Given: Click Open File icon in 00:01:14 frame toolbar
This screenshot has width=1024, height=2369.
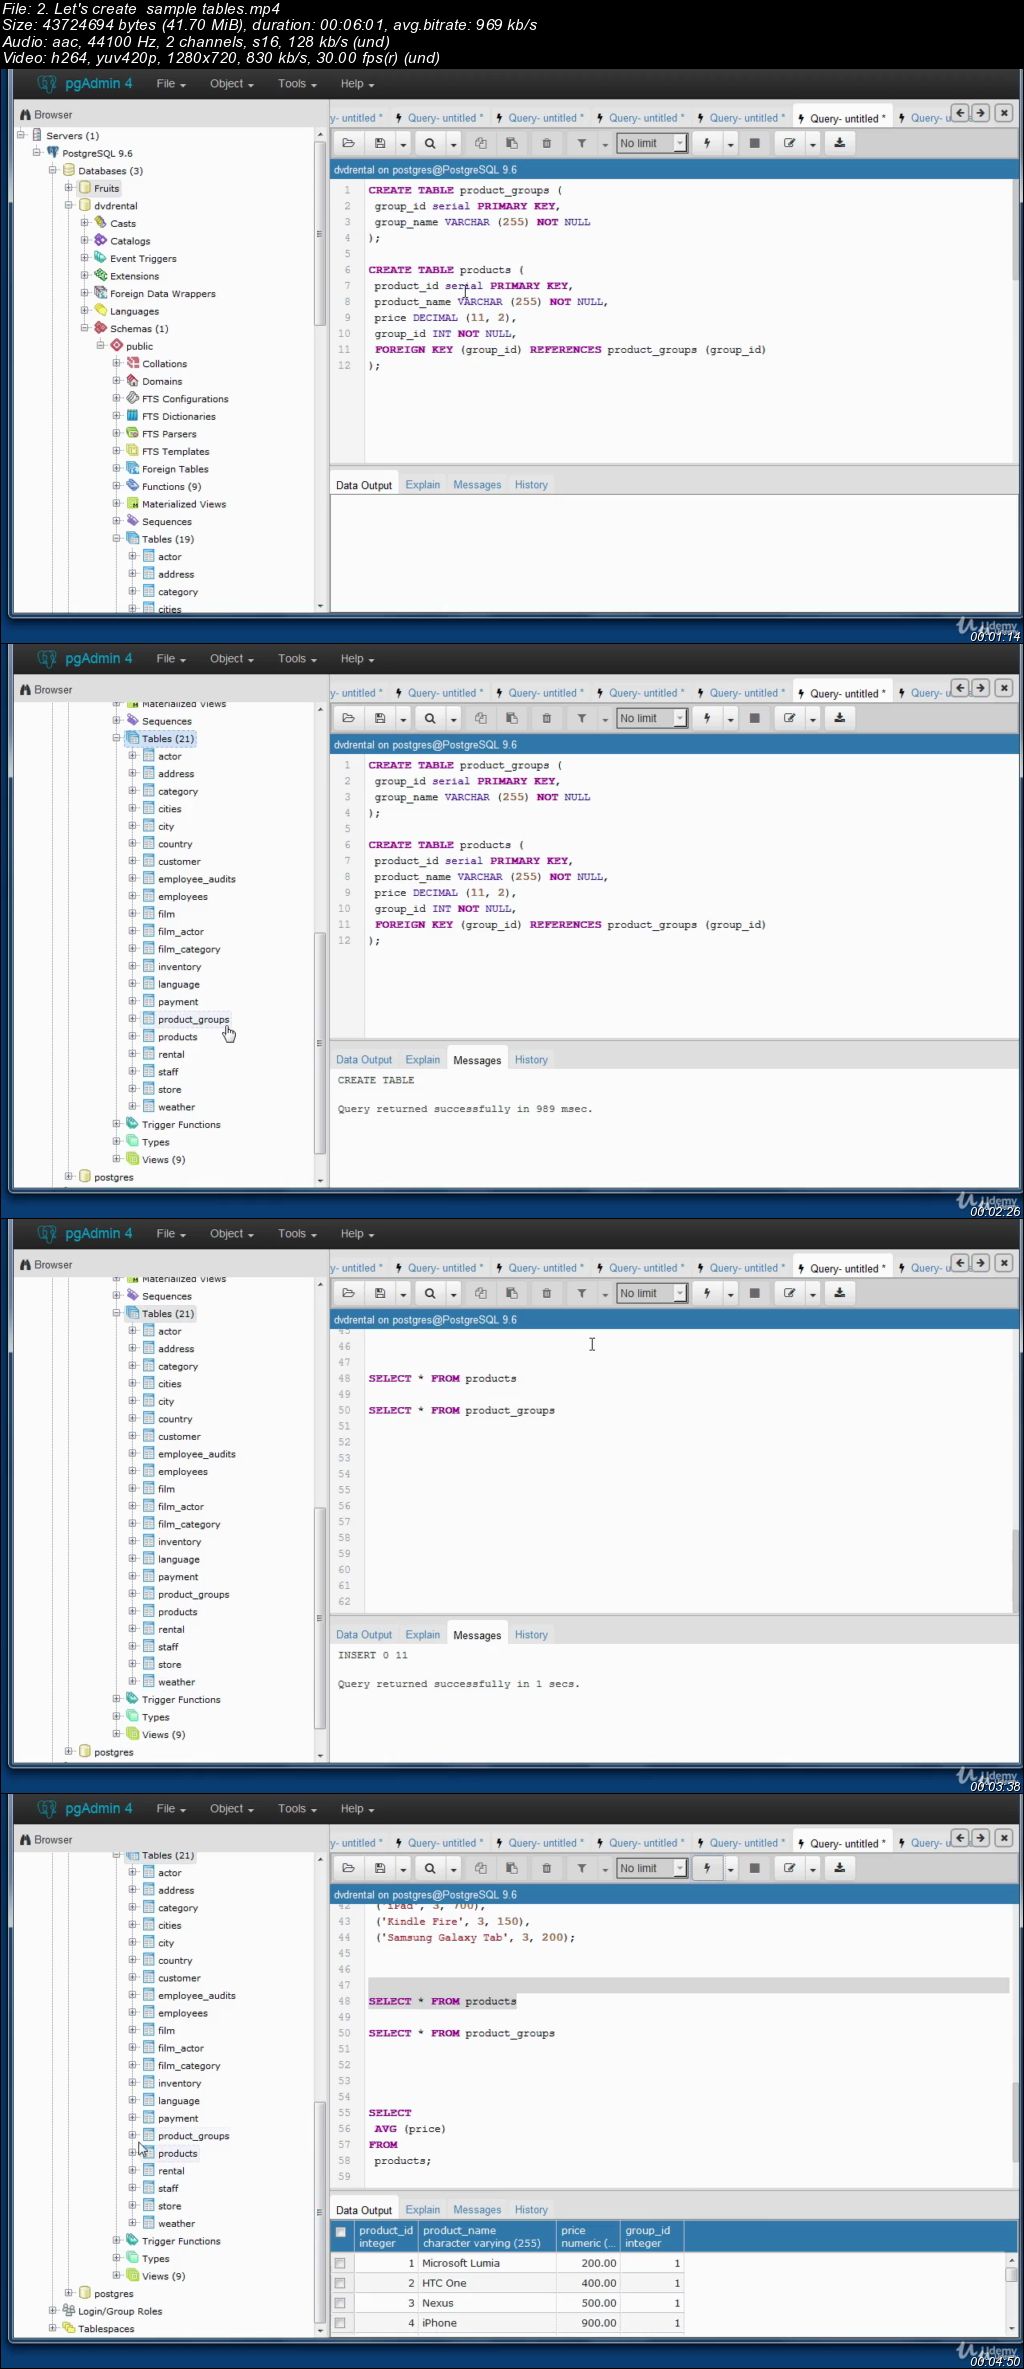Looking at the screenshot, I should 348,143.
